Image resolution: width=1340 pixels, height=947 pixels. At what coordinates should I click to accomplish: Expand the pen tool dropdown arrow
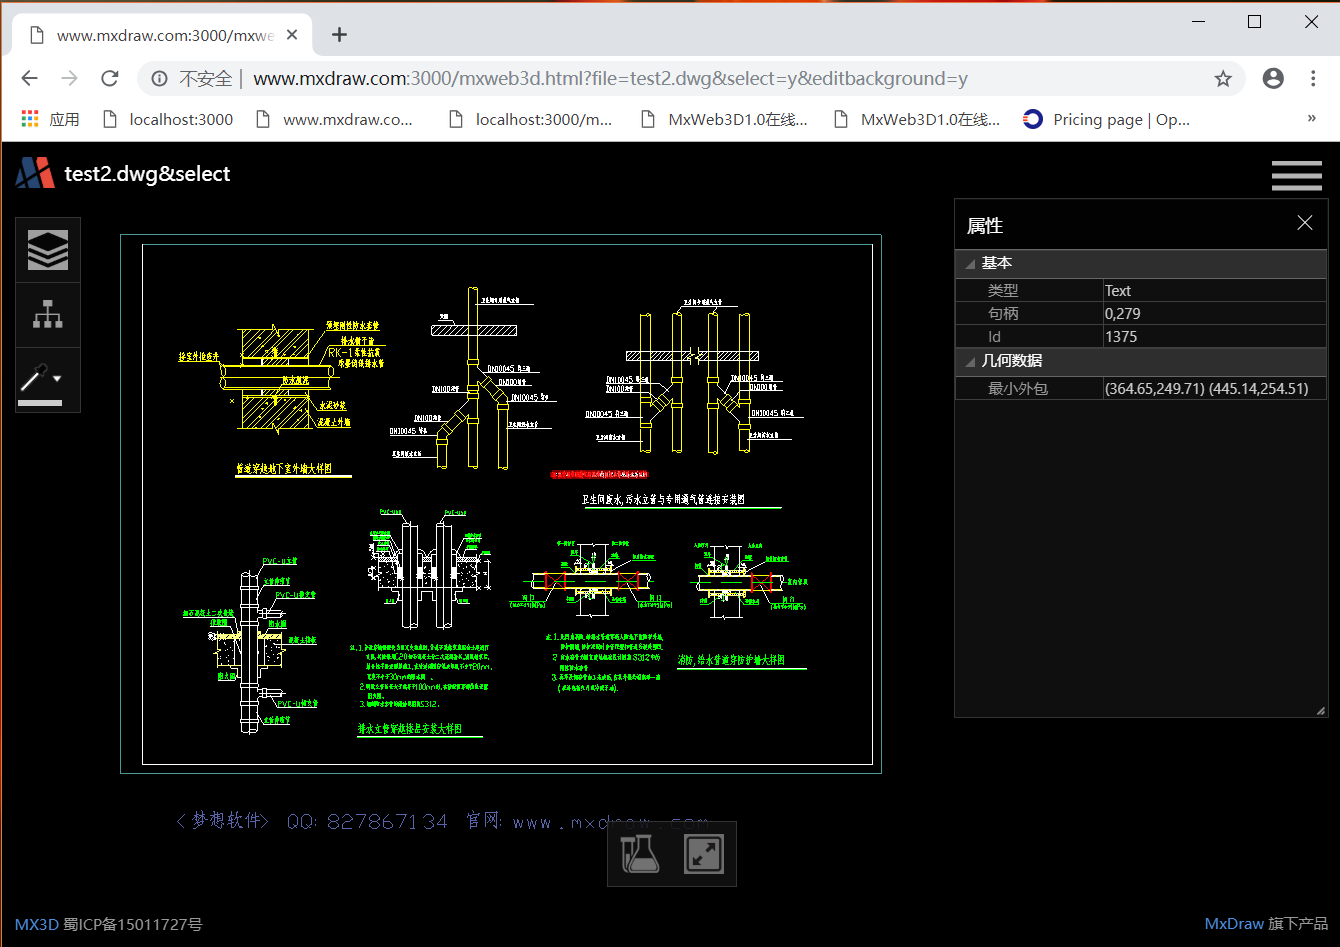(x=58, y=379)
